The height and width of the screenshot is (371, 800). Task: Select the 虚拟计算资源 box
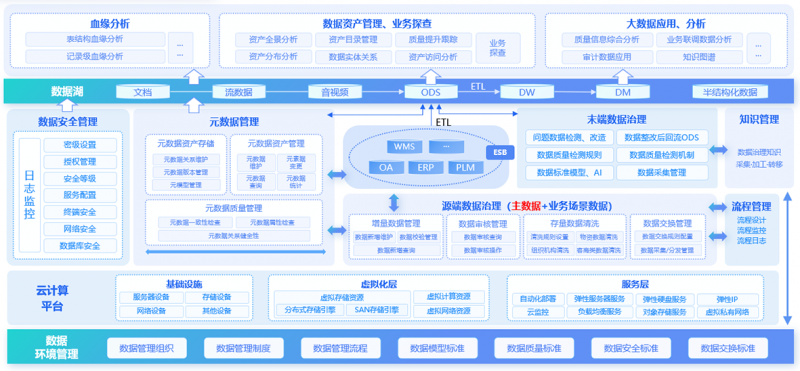click(x=448, y=296)
